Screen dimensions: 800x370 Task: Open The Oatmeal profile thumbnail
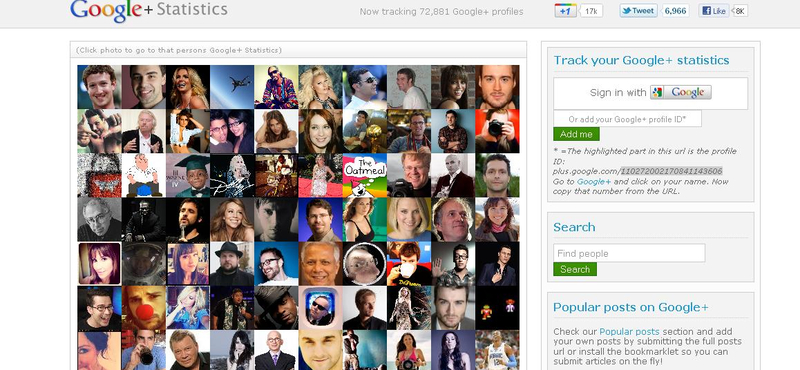point(364,176)
